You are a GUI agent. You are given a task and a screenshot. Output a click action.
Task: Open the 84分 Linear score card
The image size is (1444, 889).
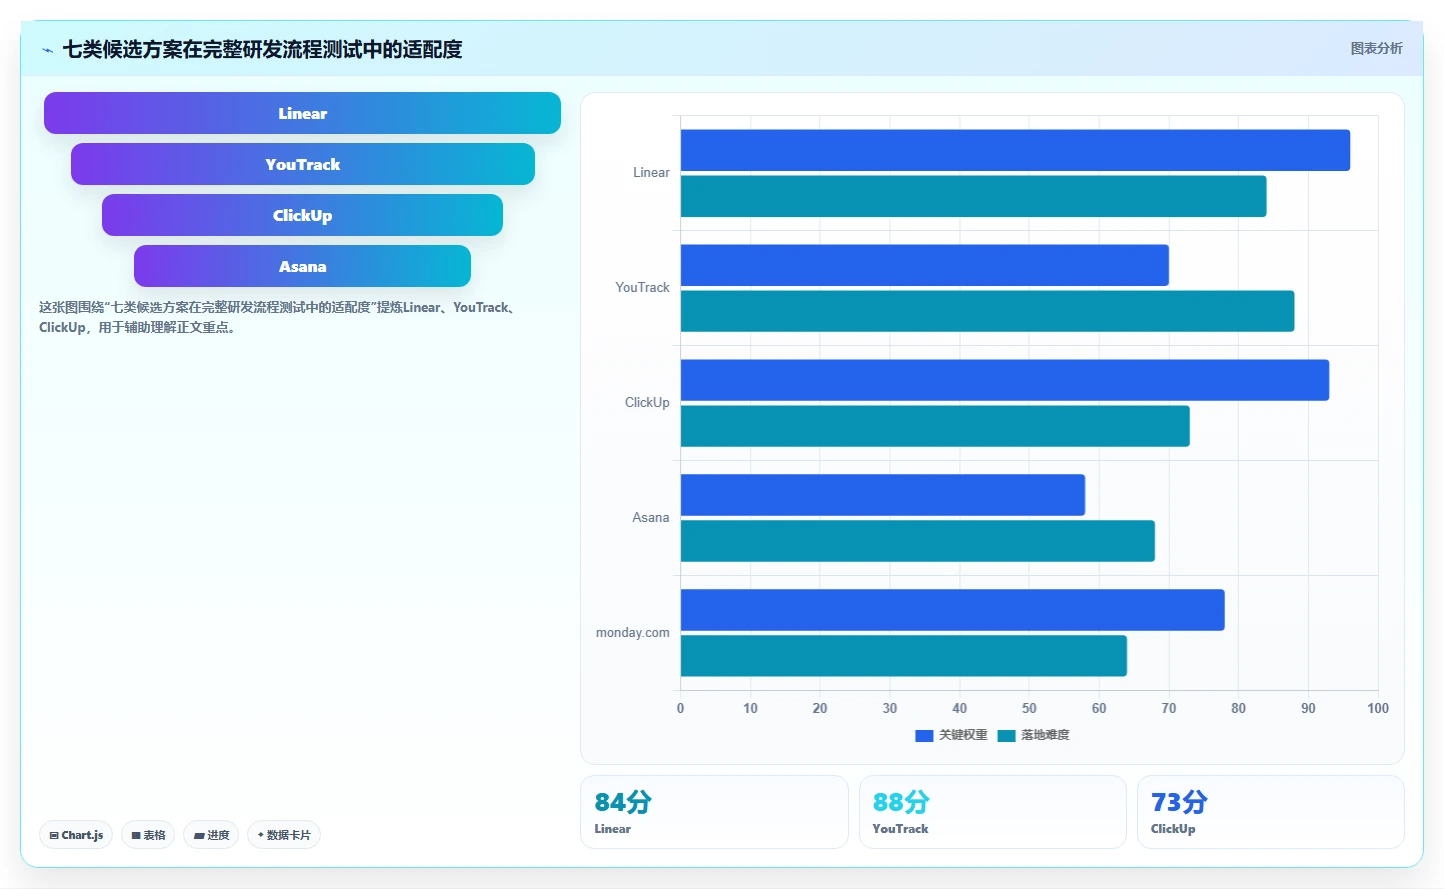714,812
